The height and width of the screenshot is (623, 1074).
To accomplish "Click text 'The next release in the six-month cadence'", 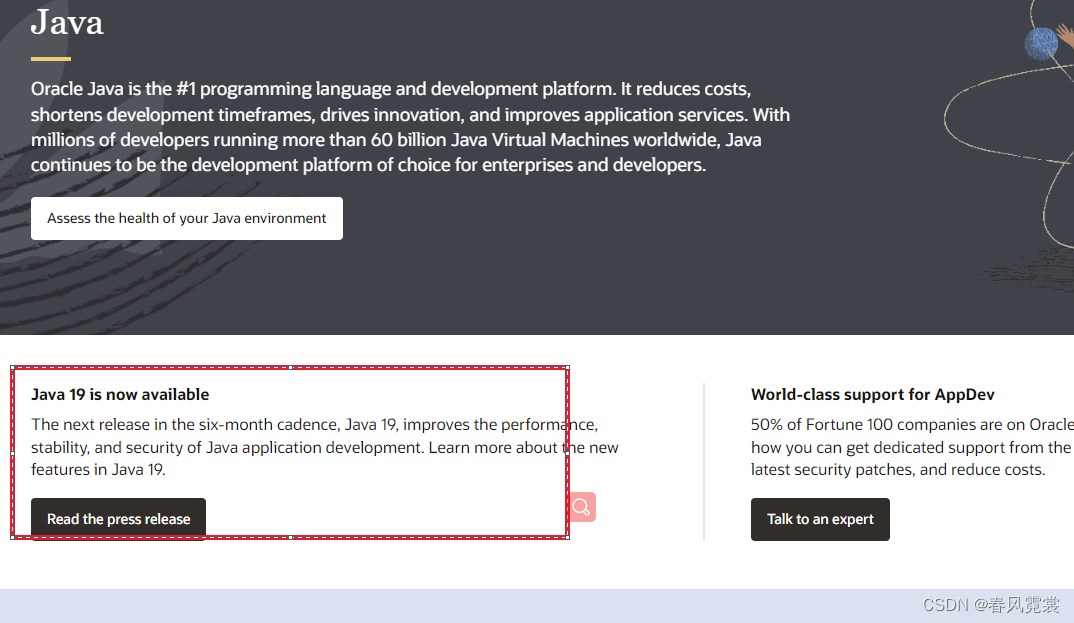I will point(185,424).
